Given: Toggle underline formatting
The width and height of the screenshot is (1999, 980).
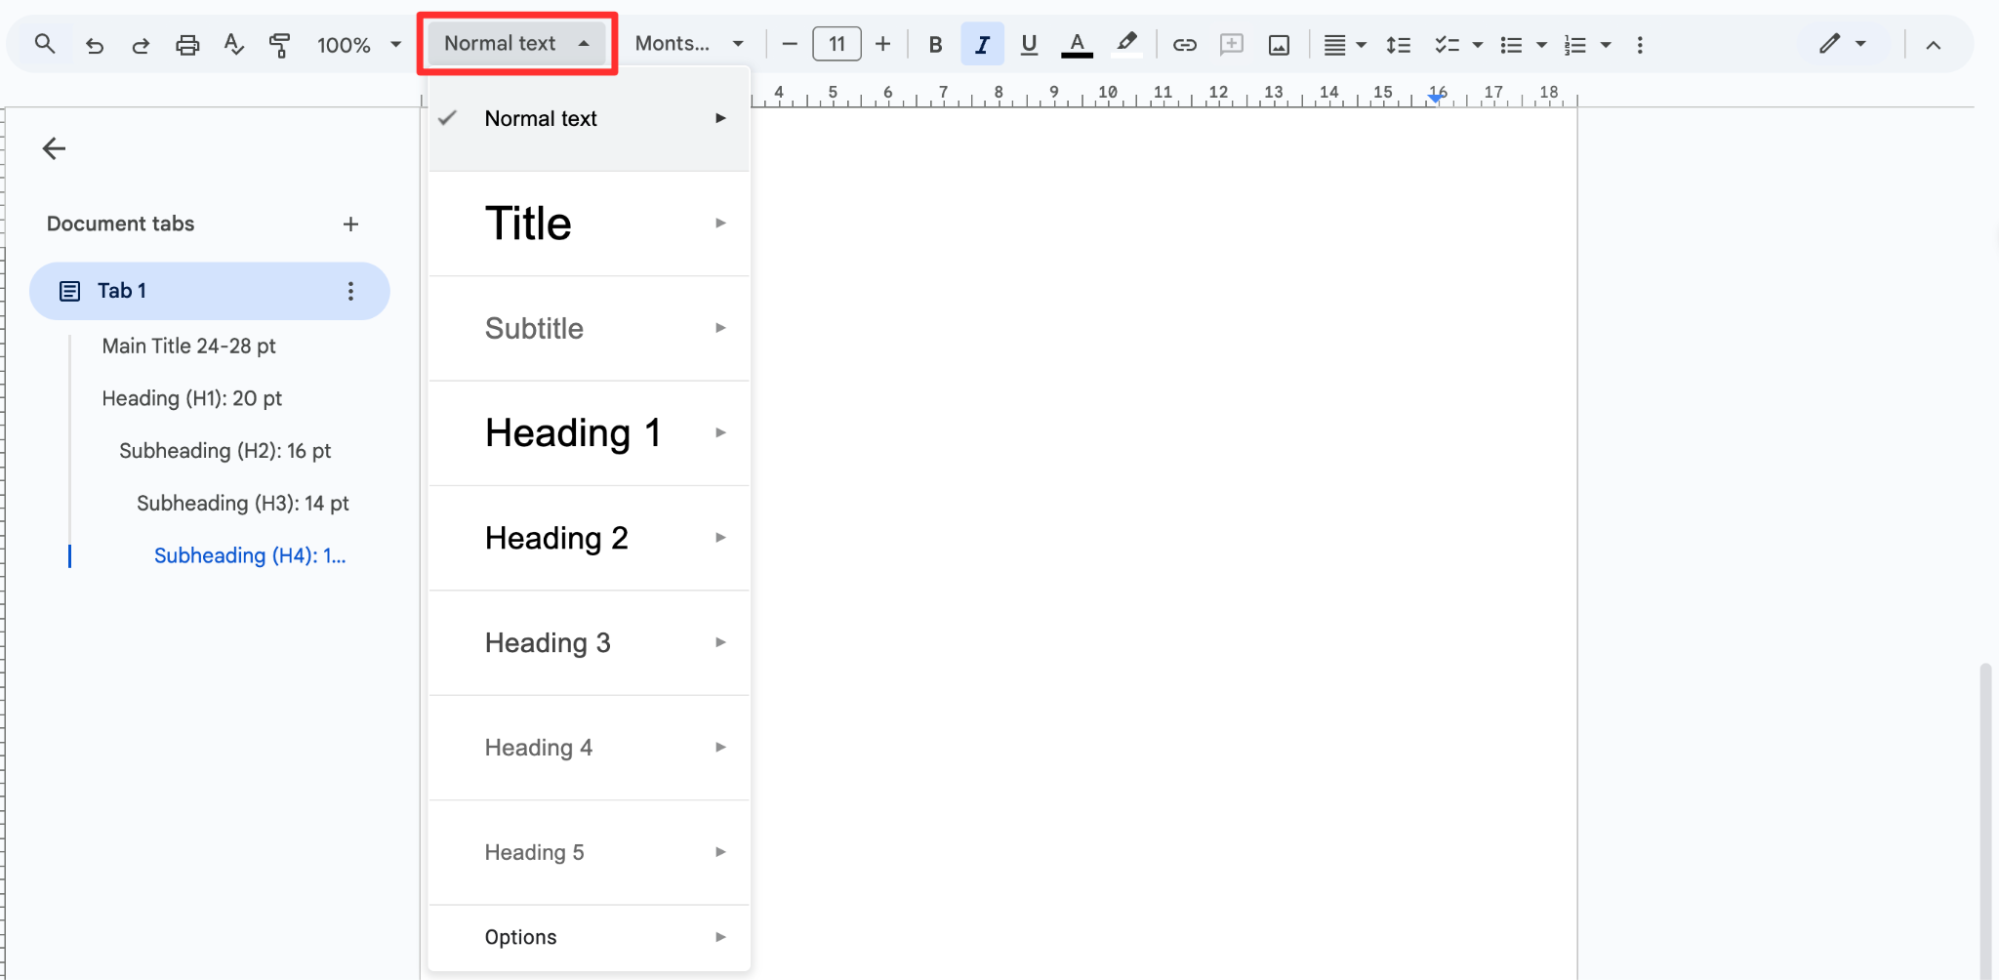Looking at the screenshot, I should point(1028,45).
